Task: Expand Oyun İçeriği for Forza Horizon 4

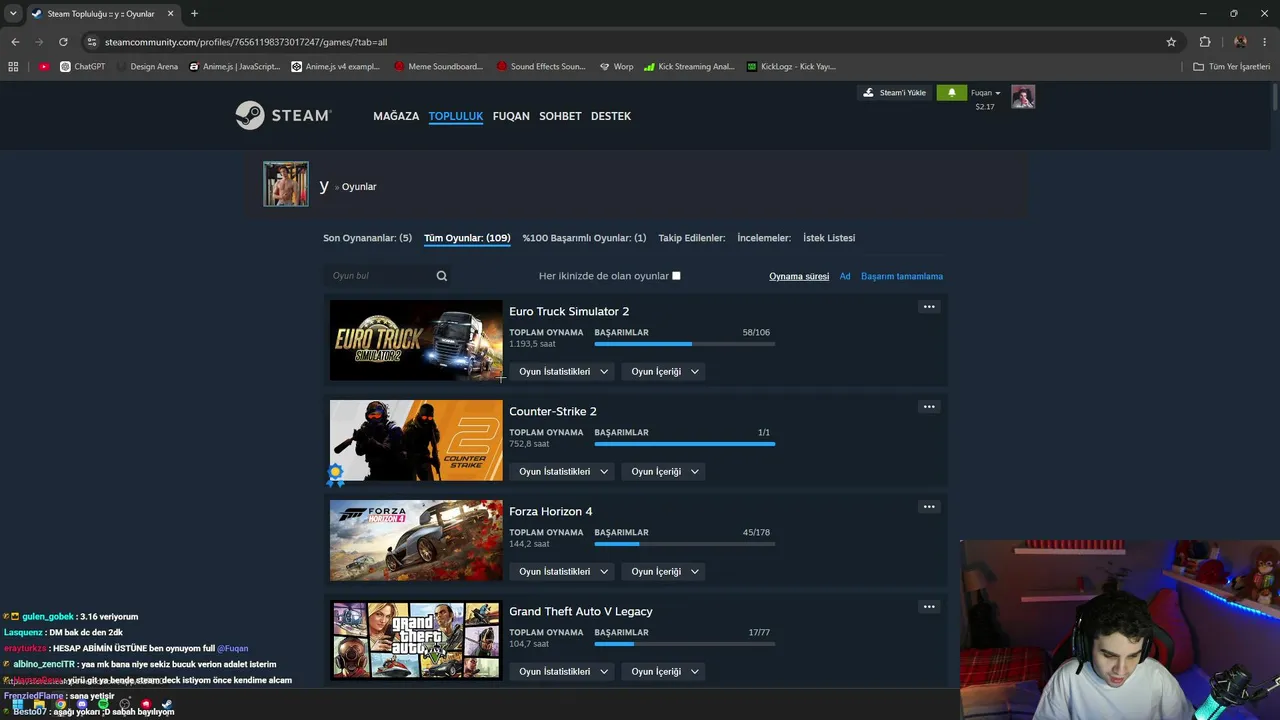Action: pos(664,572)
